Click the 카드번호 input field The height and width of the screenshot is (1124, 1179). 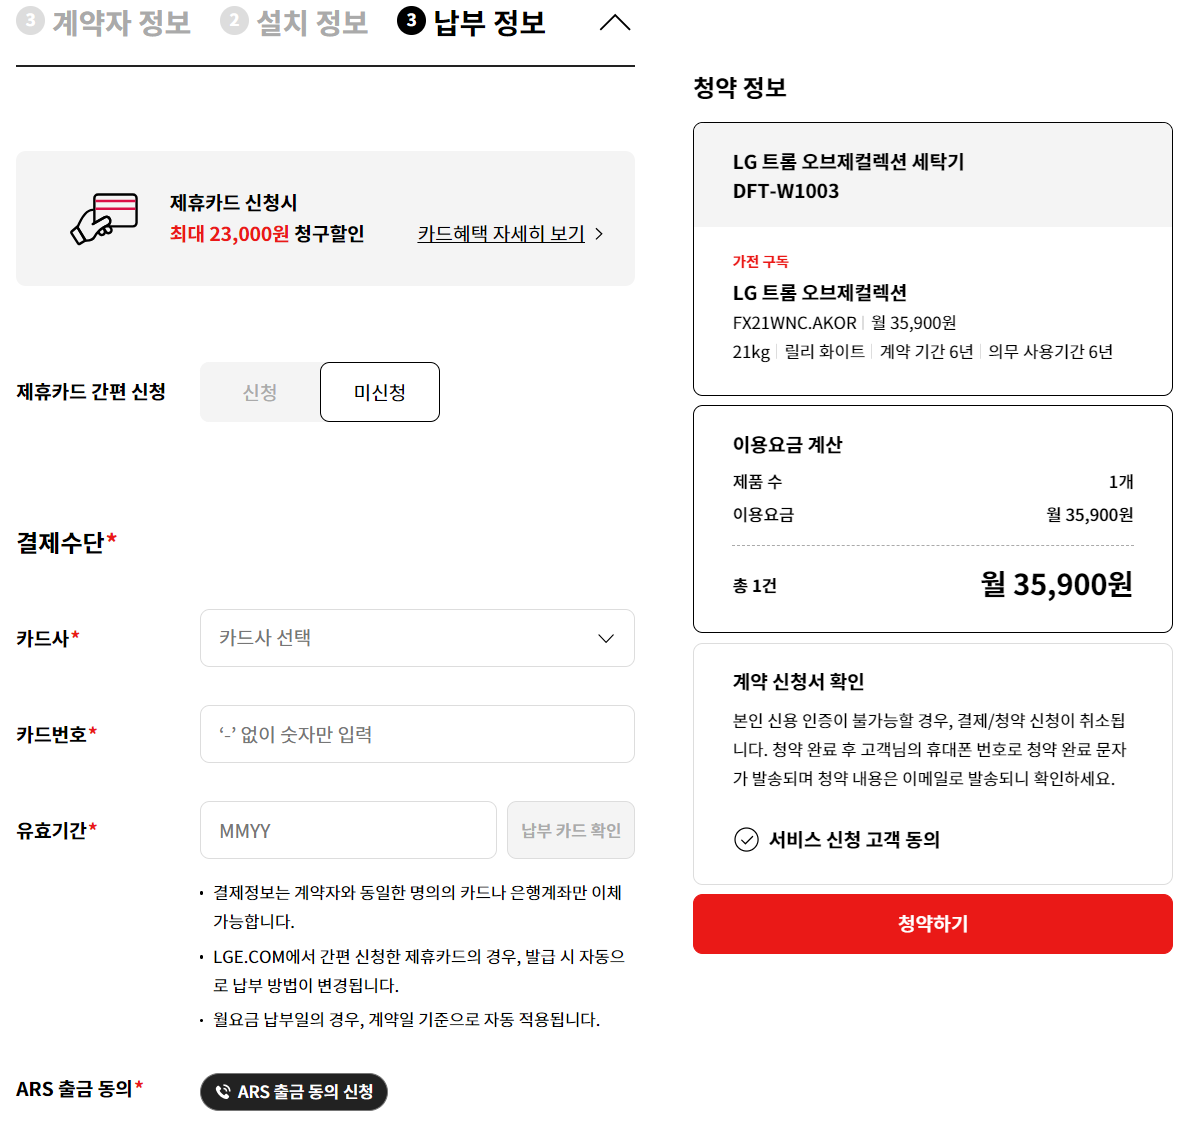pos(417,734)
